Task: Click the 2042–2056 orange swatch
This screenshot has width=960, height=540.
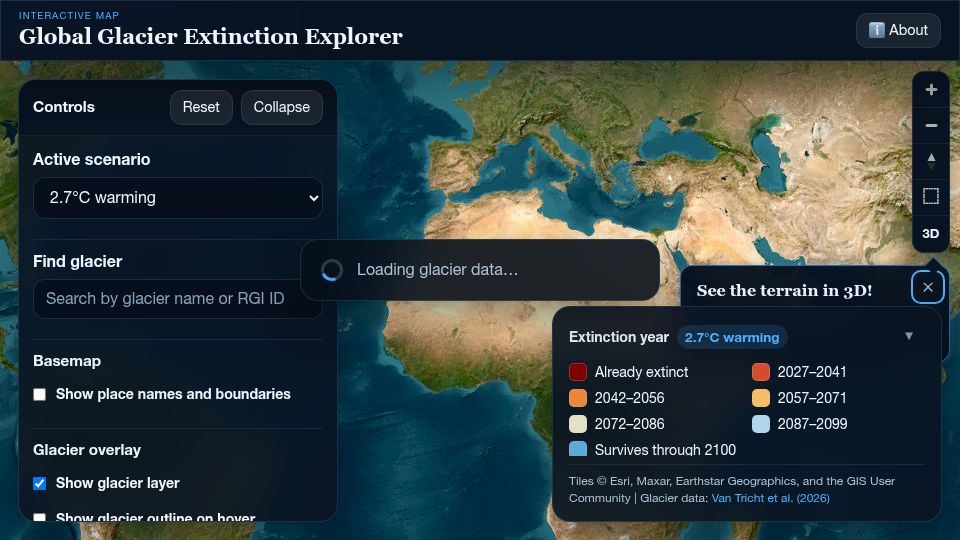Action: (578, 398)
